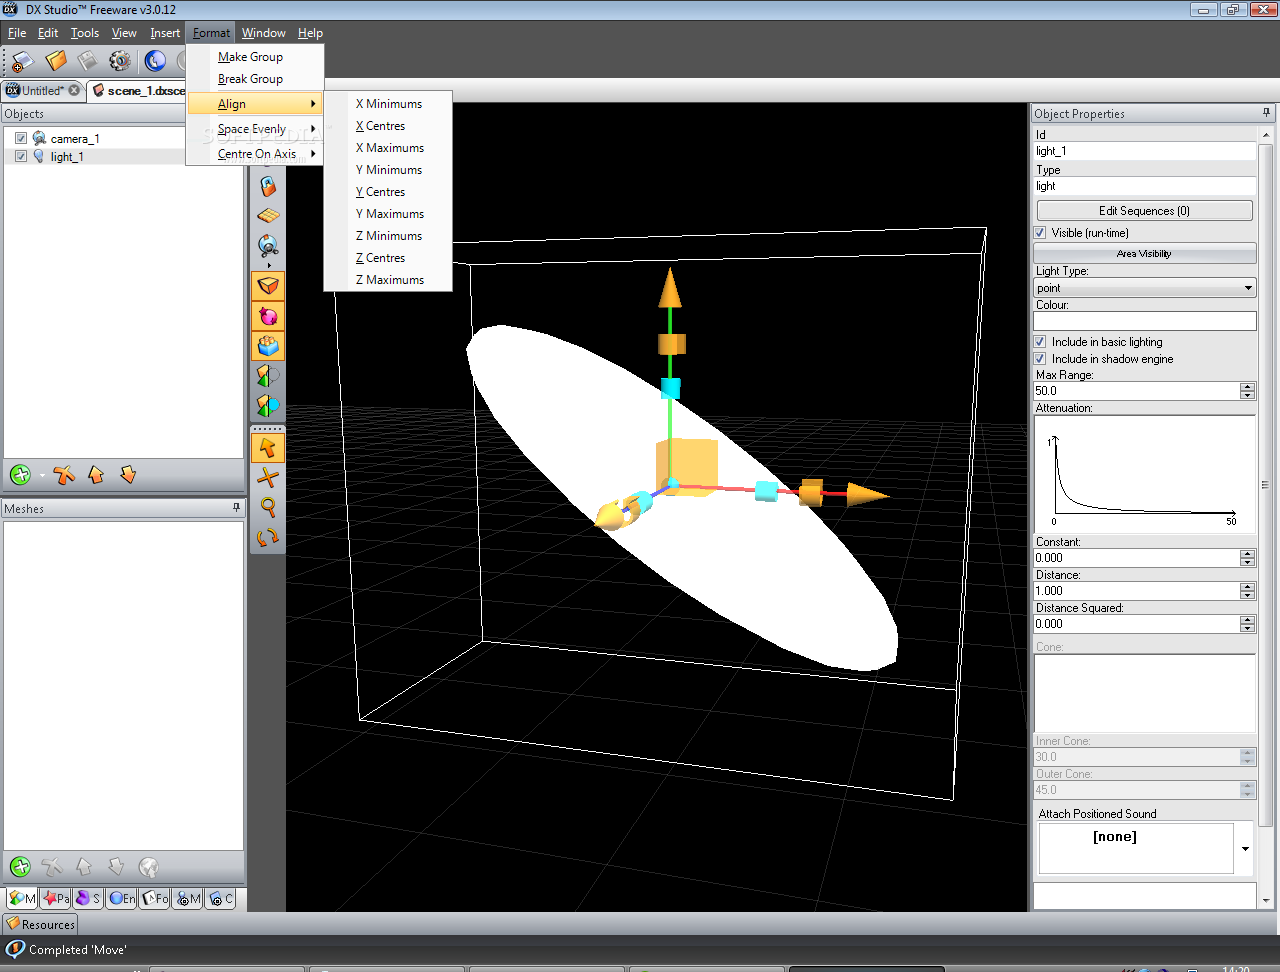The image size is (1280, 972).
Task: Select the arrow pointer tool
Action: (268, 448)
